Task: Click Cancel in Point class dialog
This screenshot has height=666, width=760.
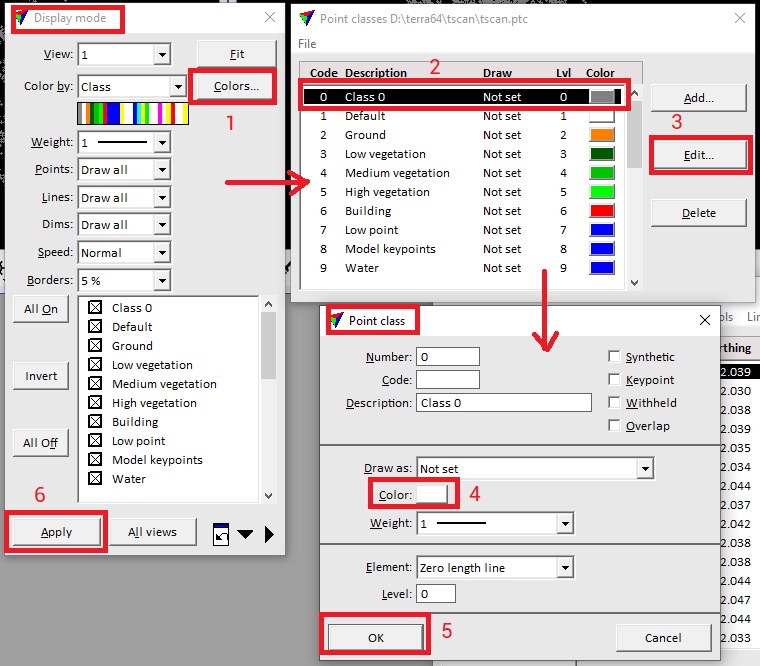Action: point(663,637)
